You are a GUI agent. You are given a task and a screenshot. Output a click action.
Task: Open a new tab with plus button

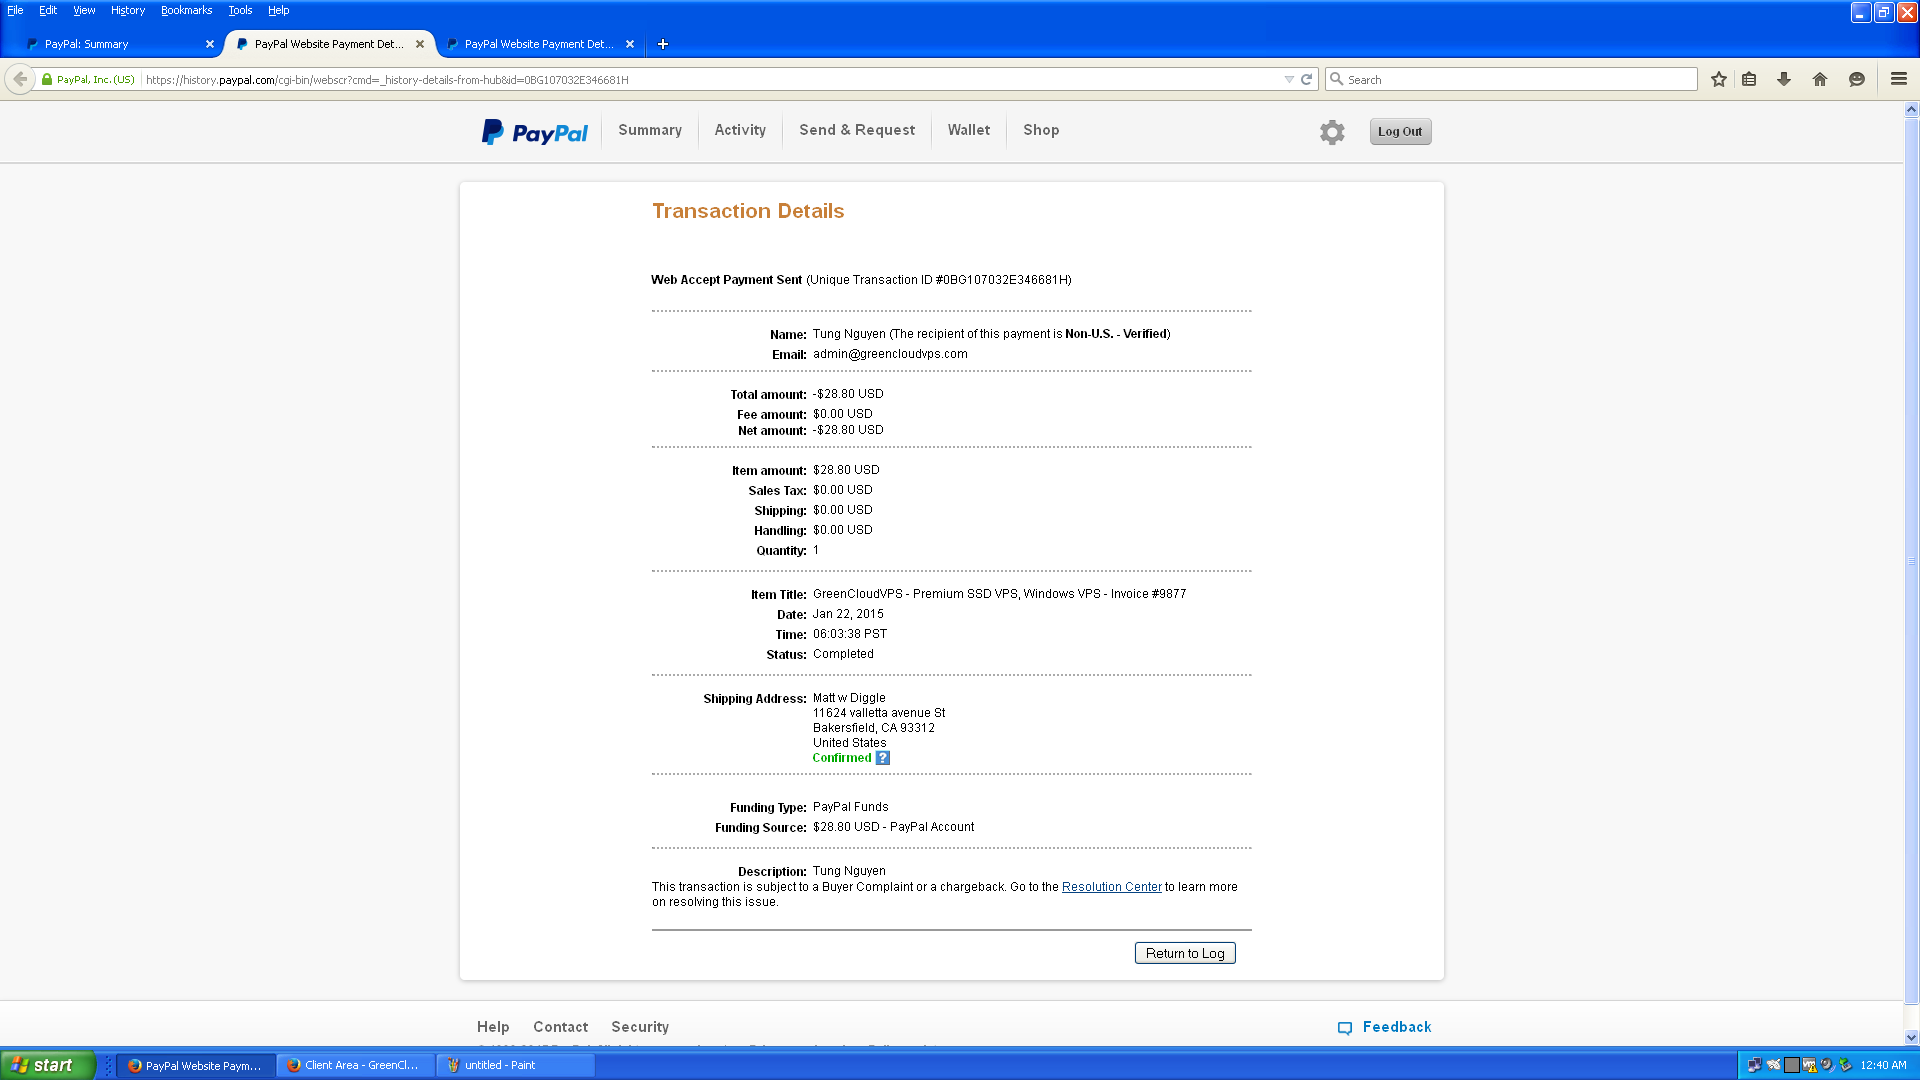pos(663,44)
